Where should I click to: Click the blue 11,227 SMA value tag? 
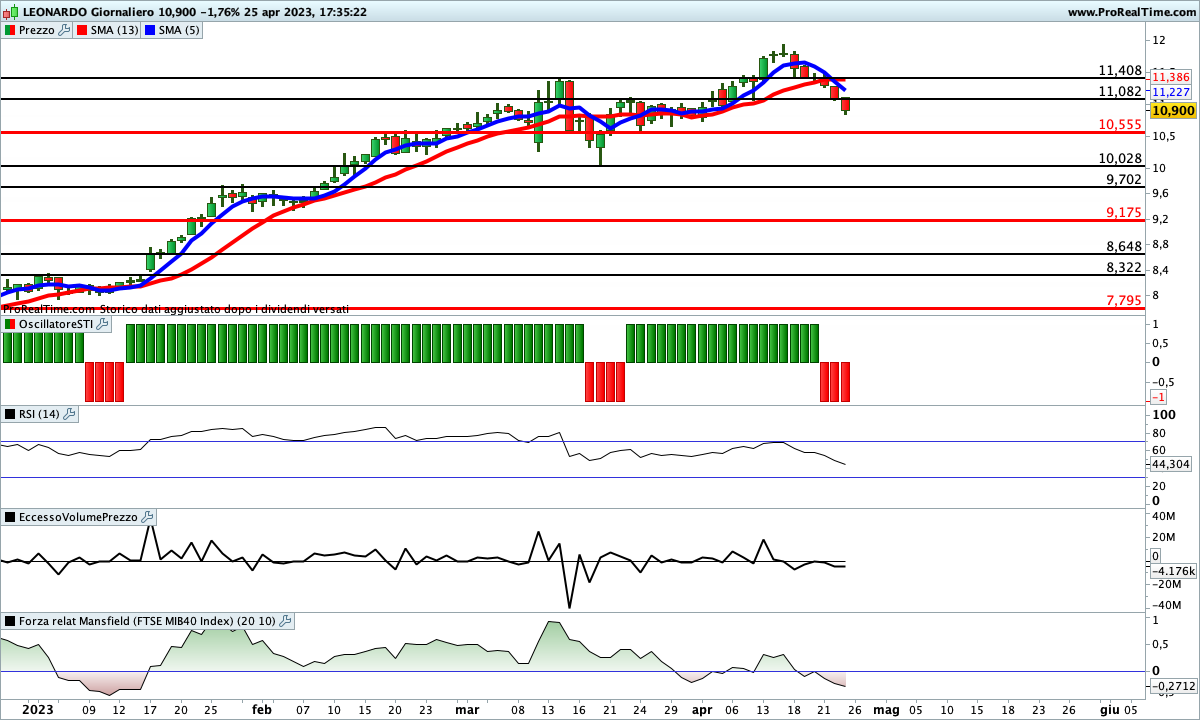point(1171,91)
